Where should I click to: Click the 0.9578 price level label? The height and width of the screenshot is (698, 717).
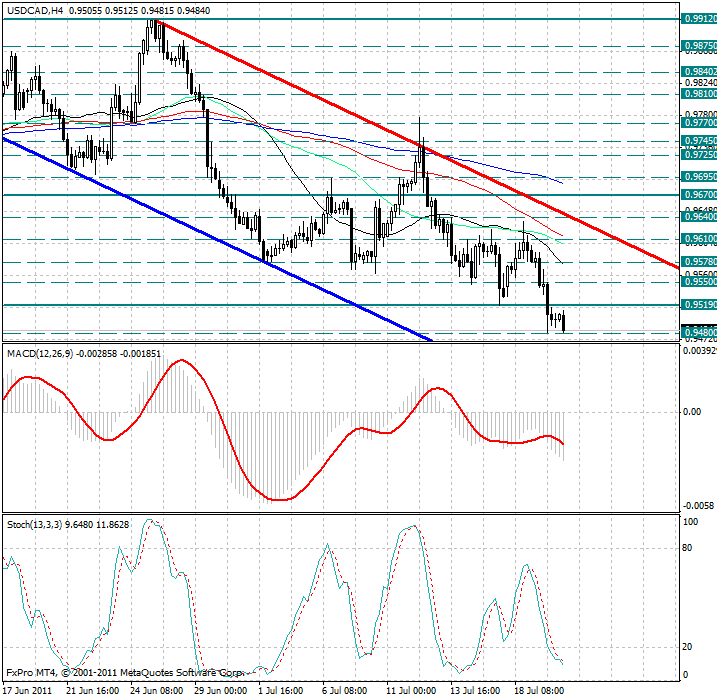coord(699,262)
